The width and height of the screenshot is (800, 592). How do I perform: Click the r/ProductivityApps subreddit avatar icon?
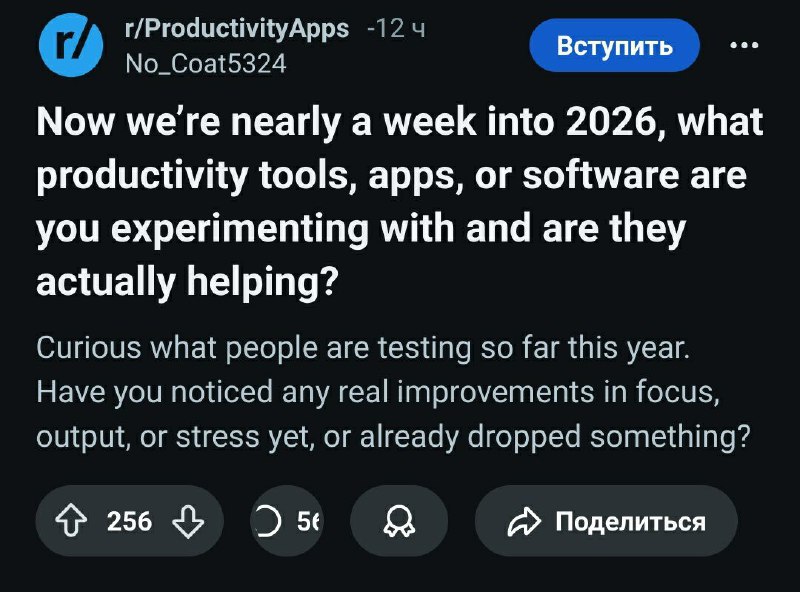point(68,46)
